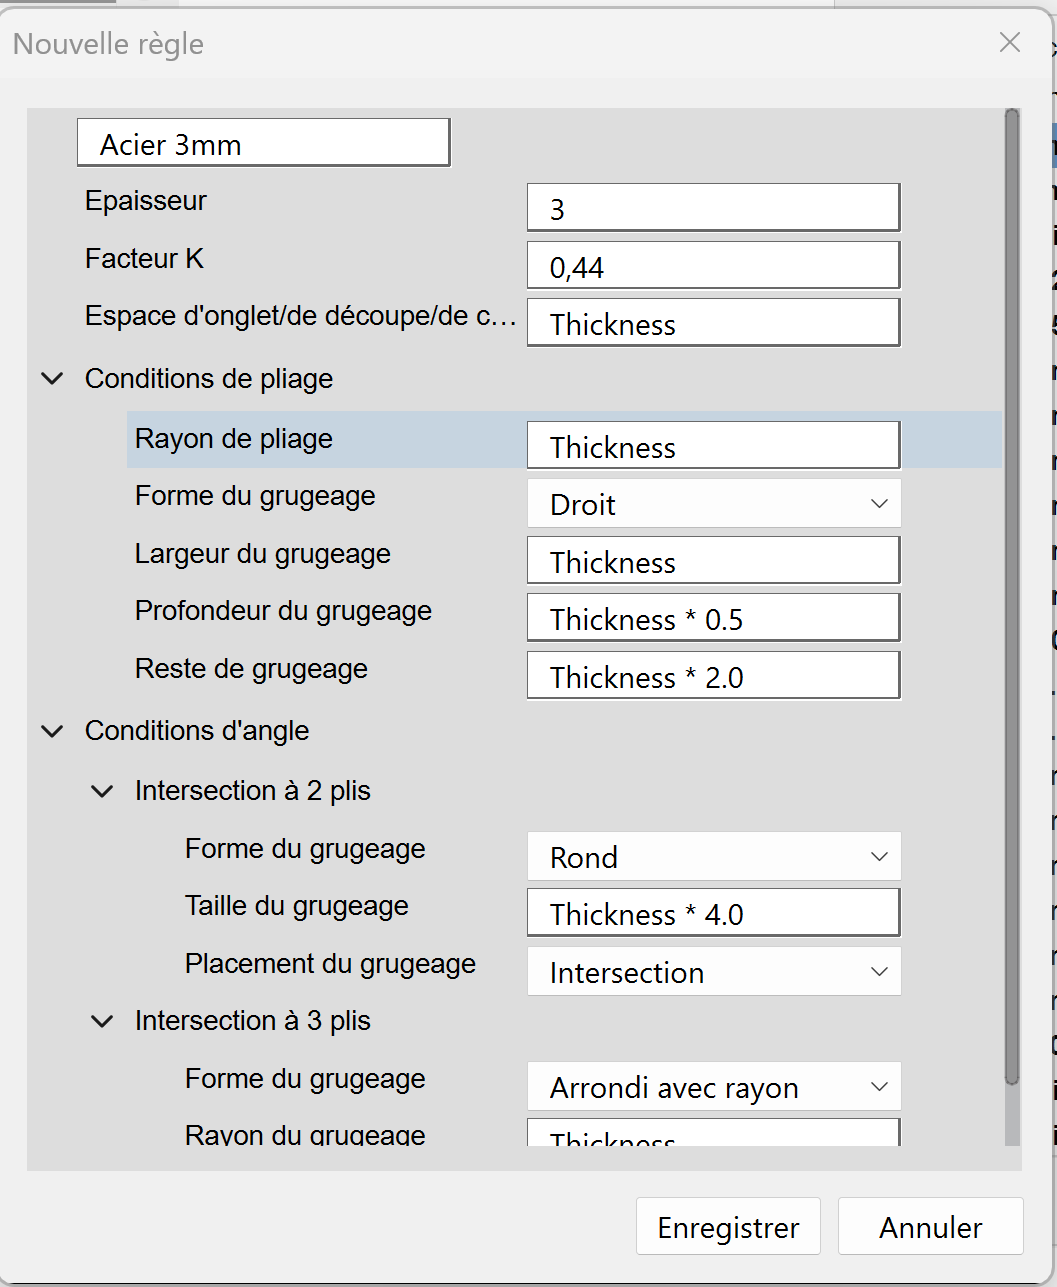Collapse the Conditions d'angle section
Image resolution: width=1057 pixels, height=1287 pixels.
coord(53,731)
